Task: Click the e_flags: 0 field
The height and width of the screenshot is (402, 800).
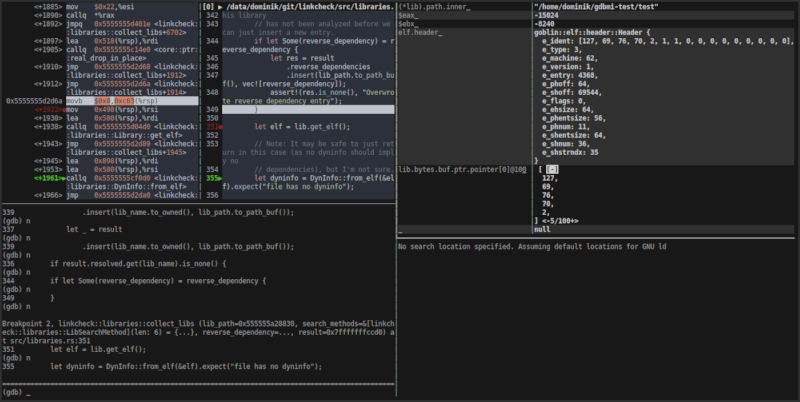Action: [564, 101]
